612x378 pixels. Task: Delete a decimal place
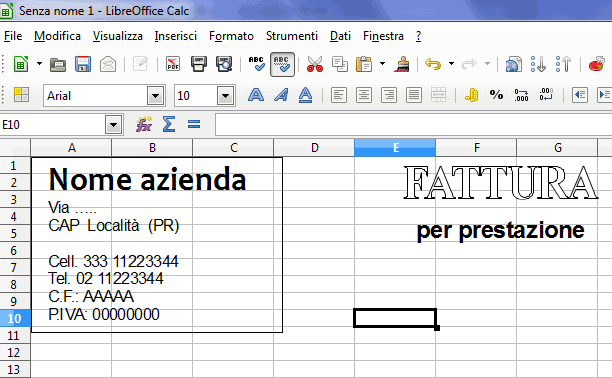point(546,95)
